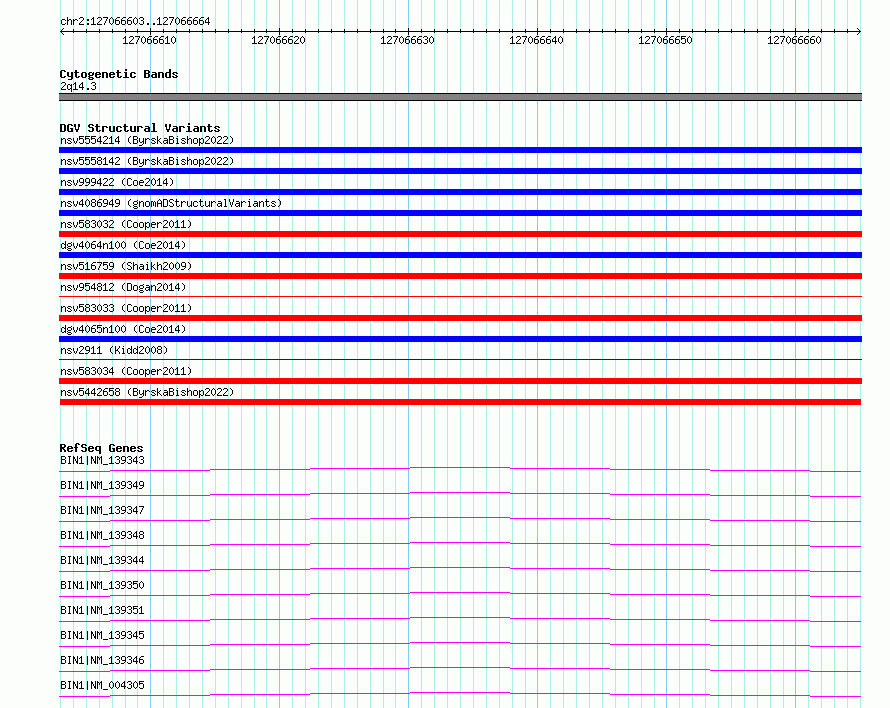
Task: Open transcript BIN1|NM_139349 label
Action: [102, 485]
